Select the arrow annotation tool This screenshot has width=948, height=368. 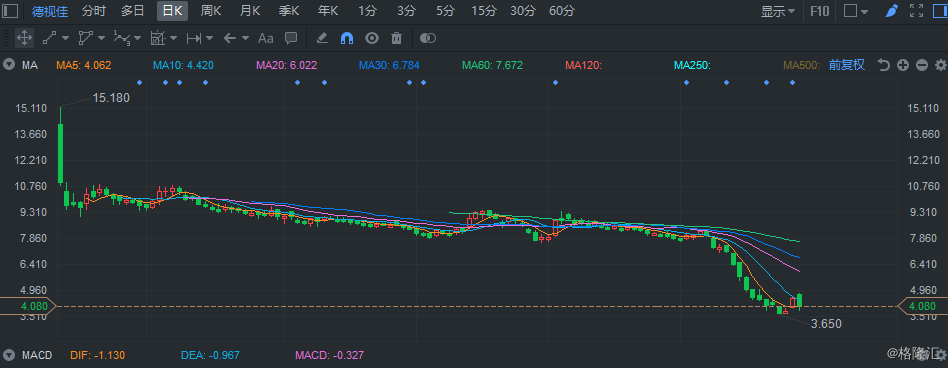pos(230,38)
